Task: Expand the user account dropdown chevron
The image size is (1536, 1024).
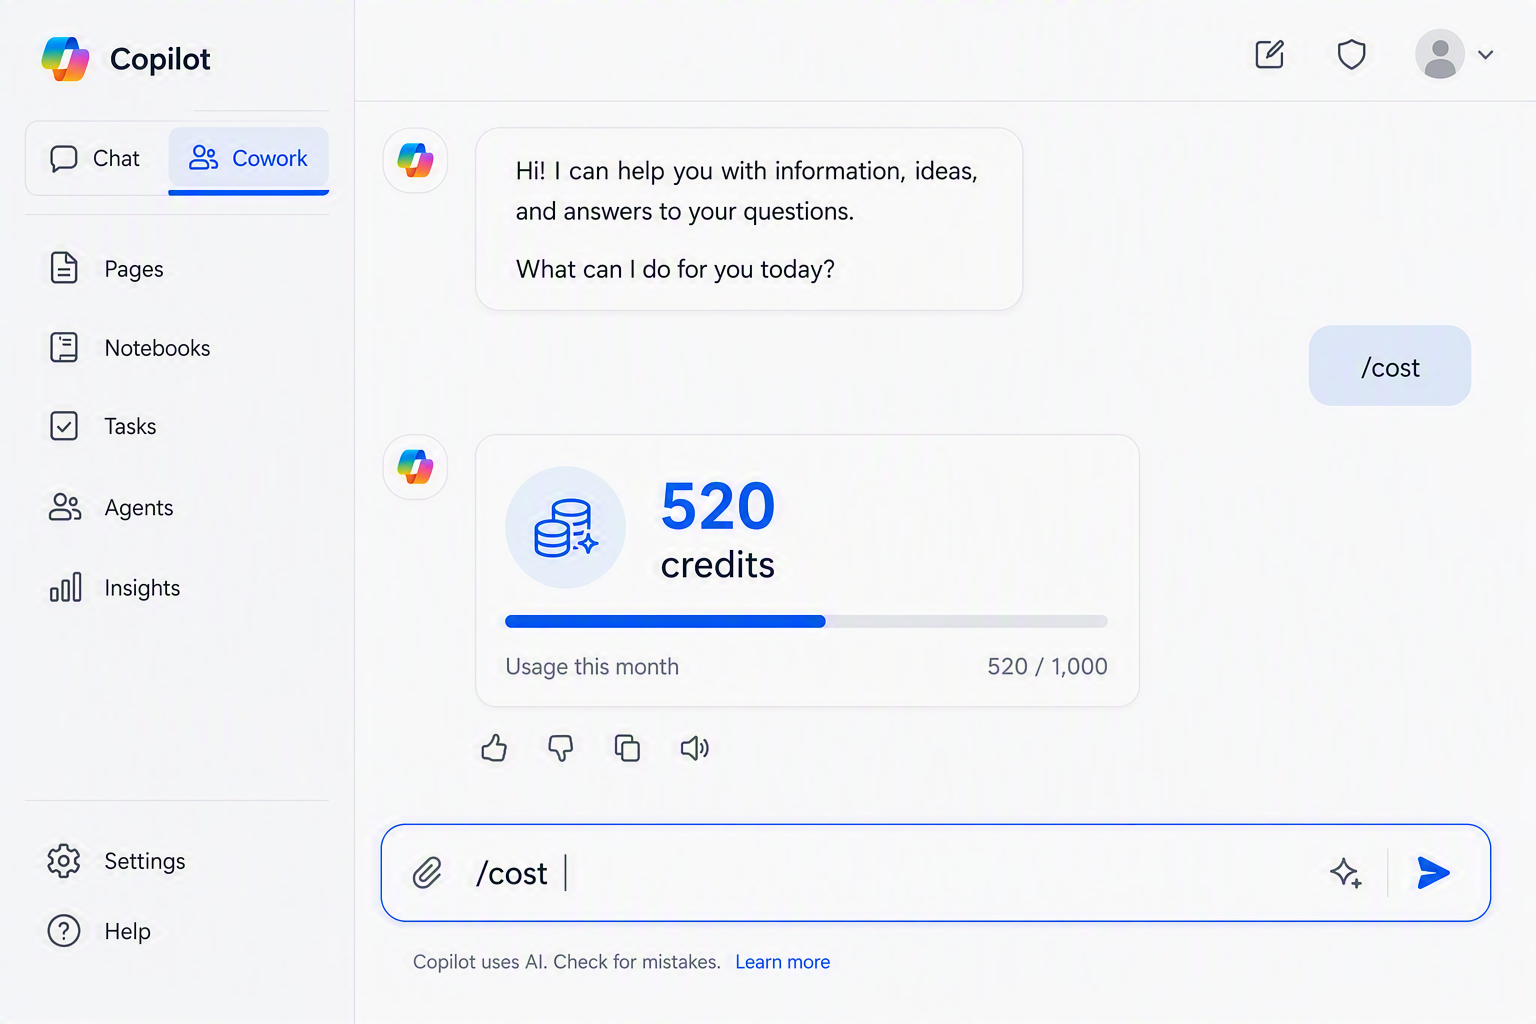Action: point(1486,55)
